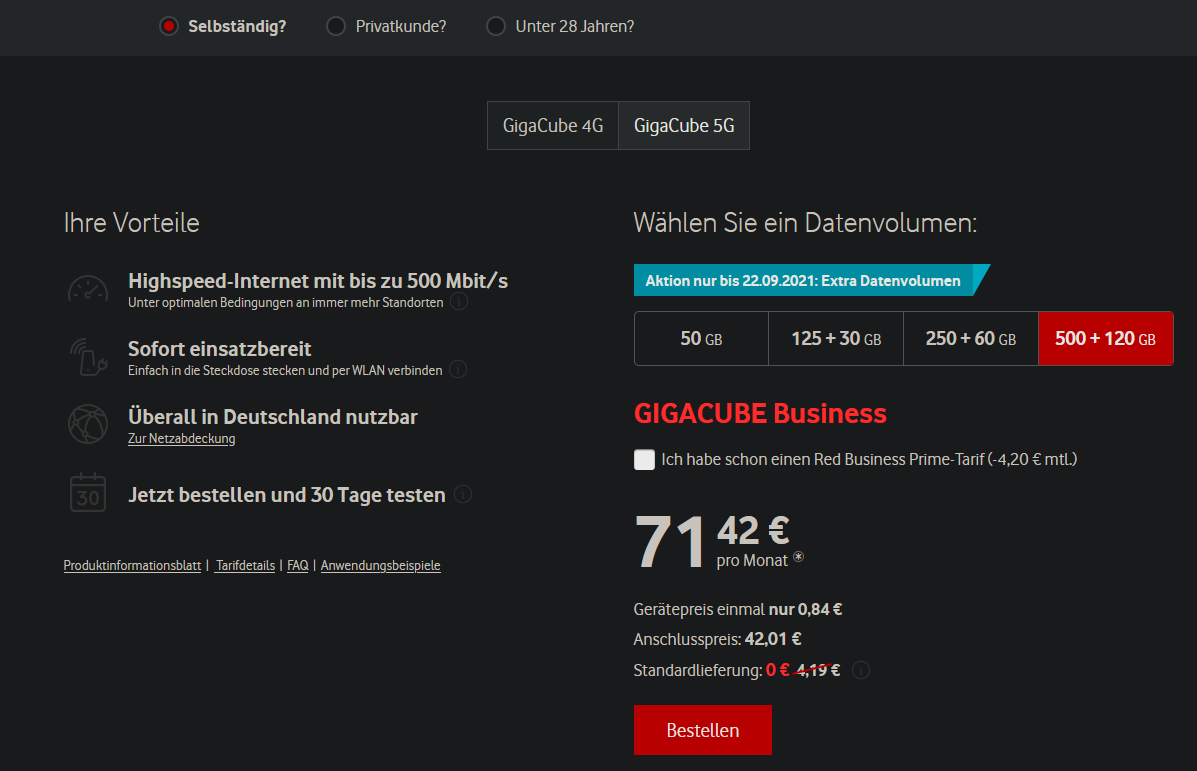This screenshot has height=771, width=1197.
Task: Open the Anwendungsbeispiele link
Action: (x=380, y=566)
